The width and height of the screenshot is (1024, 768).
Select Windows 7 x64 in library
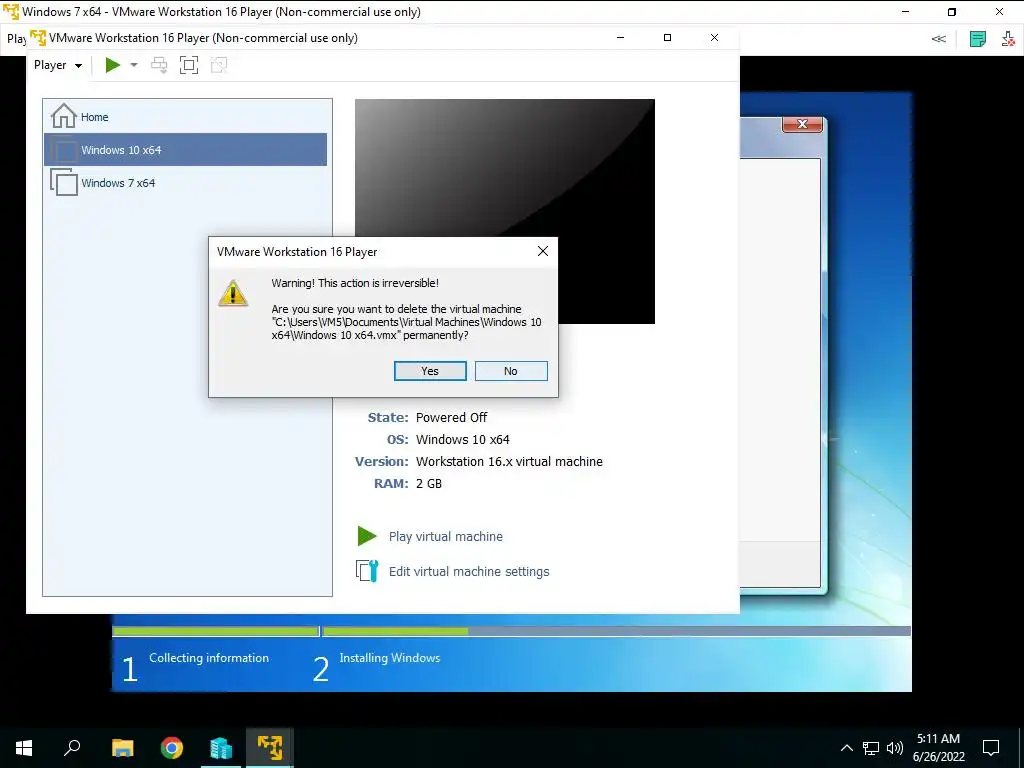tap(185, 183)
